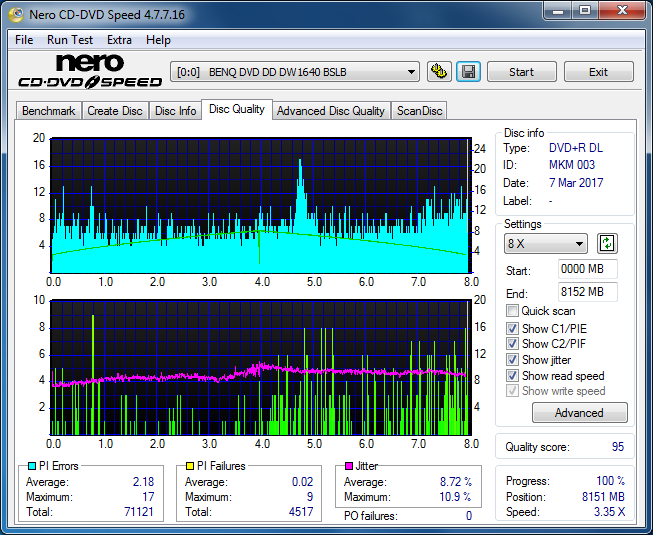The image size is (653, 535).
Task: Click the PI Failures bottom graph area
Action: [261, 368]
